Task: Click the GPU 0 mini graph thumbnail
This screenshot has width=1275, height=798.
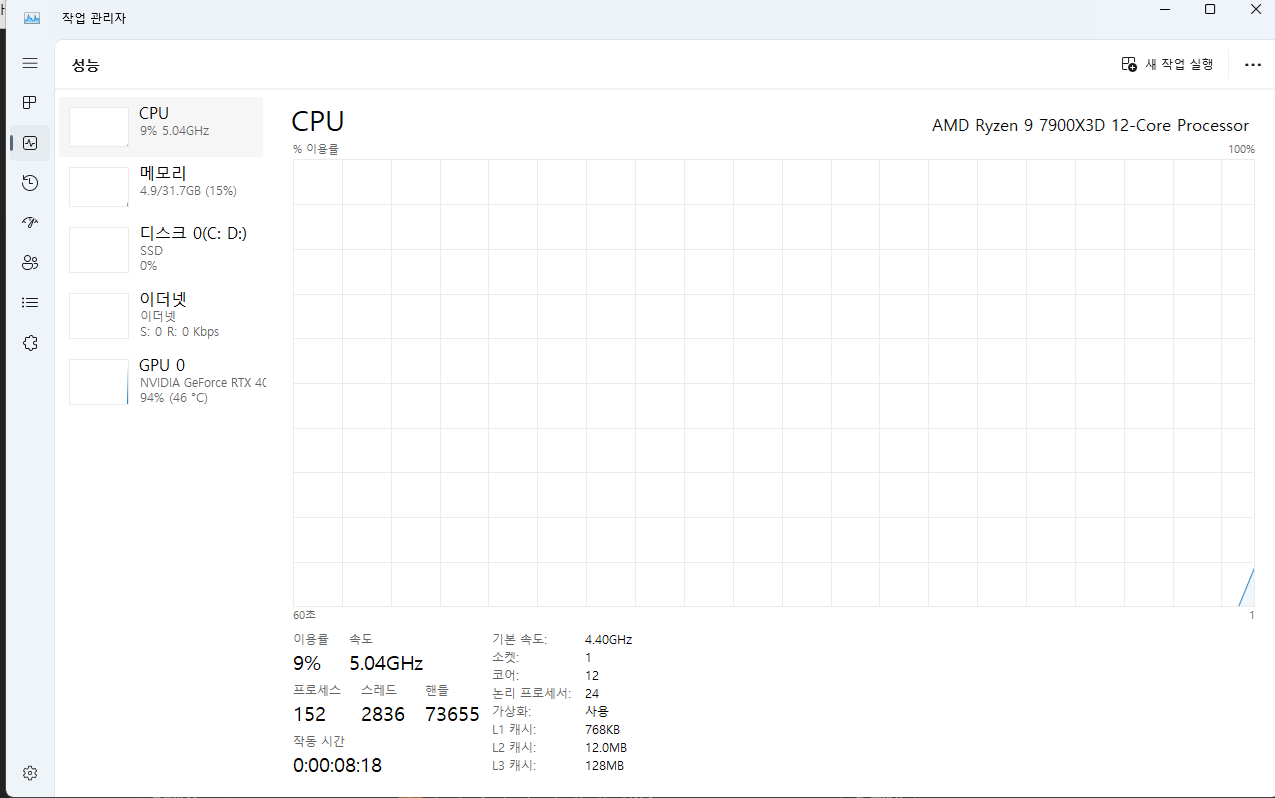Action: pos(99,382)
